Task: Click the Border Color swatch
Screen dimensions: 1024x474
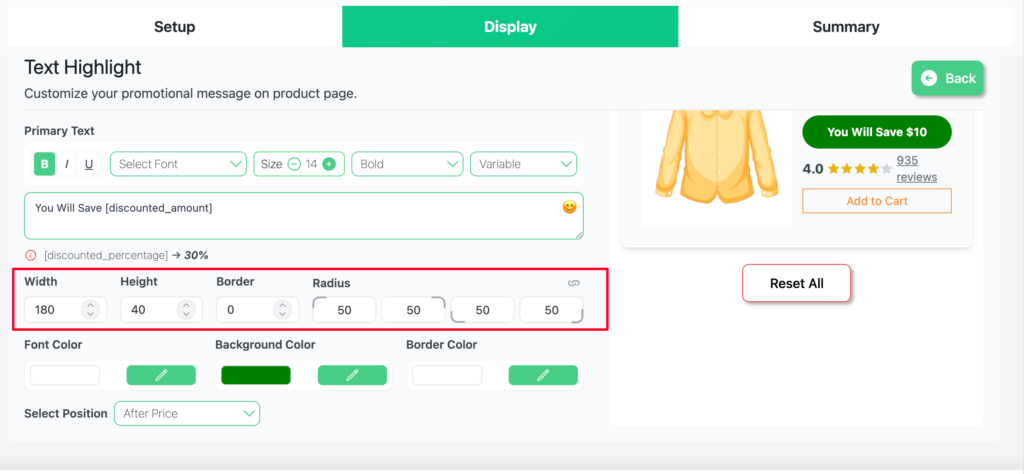Action: (447, 375)
